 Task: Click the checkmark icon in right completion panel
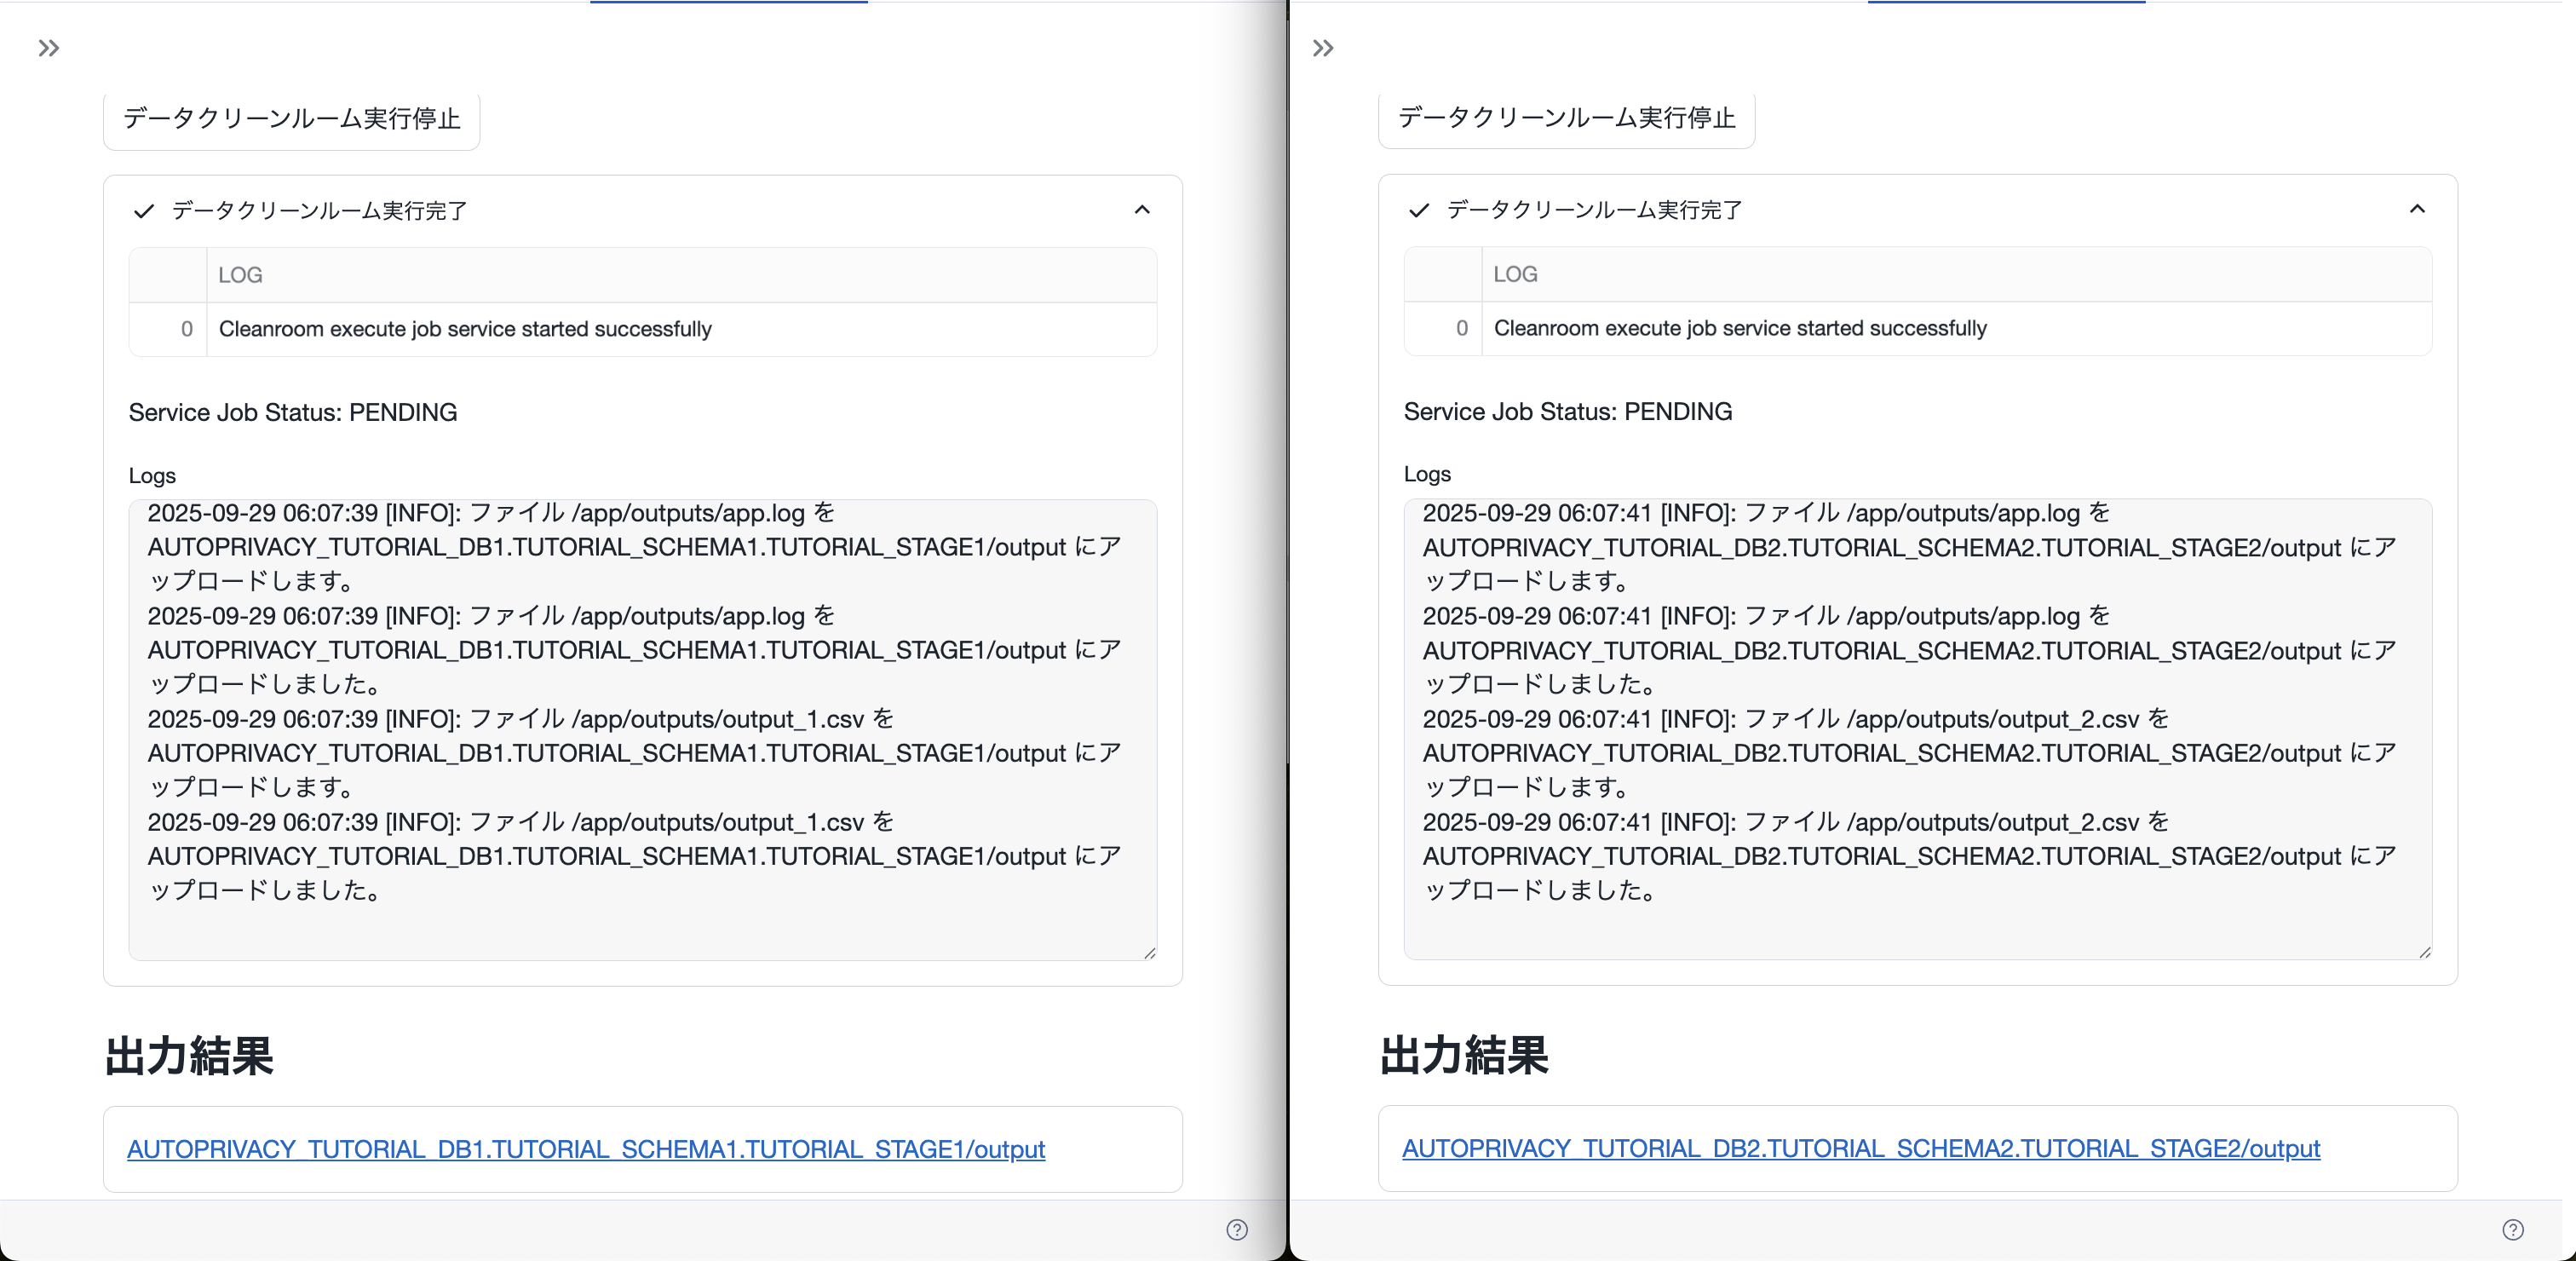tap(1418, 210)
